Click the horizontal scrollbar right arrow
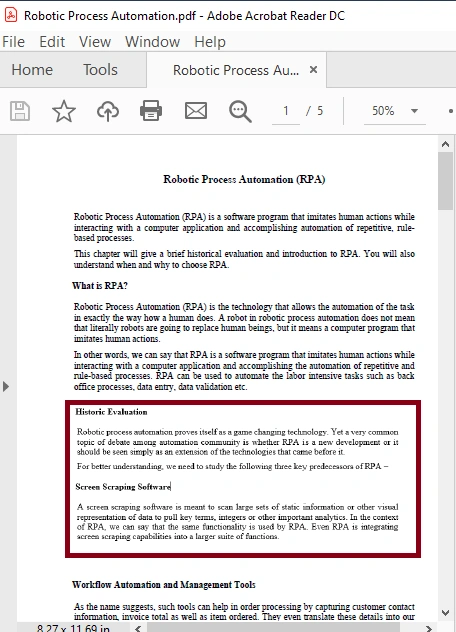The width and height of the screenshot is (456, 632). 429,628
